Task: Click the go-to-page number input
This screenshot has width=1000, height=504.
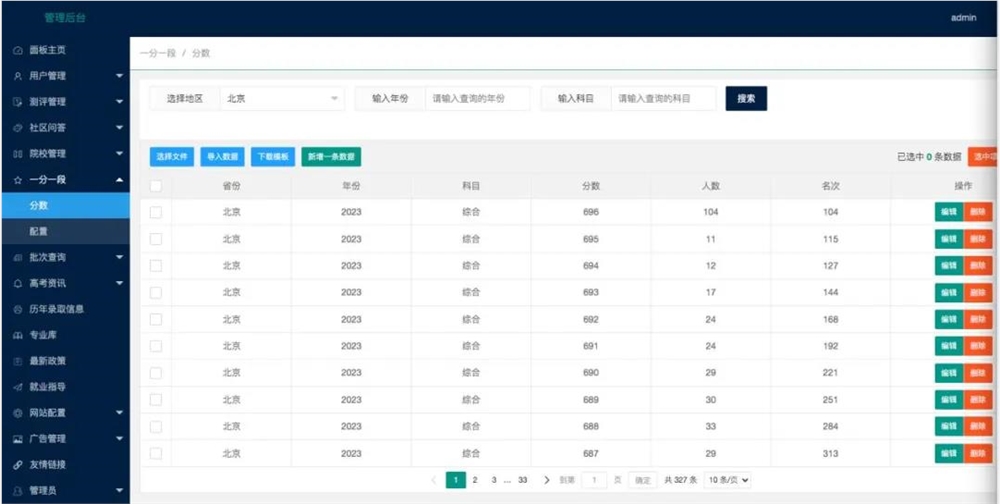Action: click(x=594, y=480)
